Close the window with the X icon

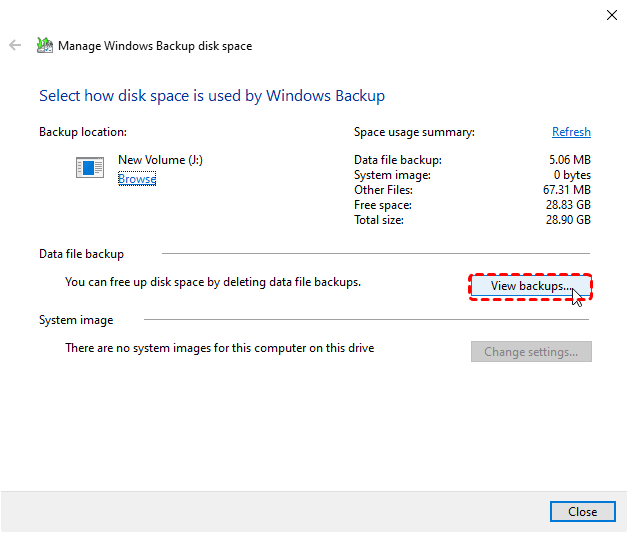(x=612, y=15)
